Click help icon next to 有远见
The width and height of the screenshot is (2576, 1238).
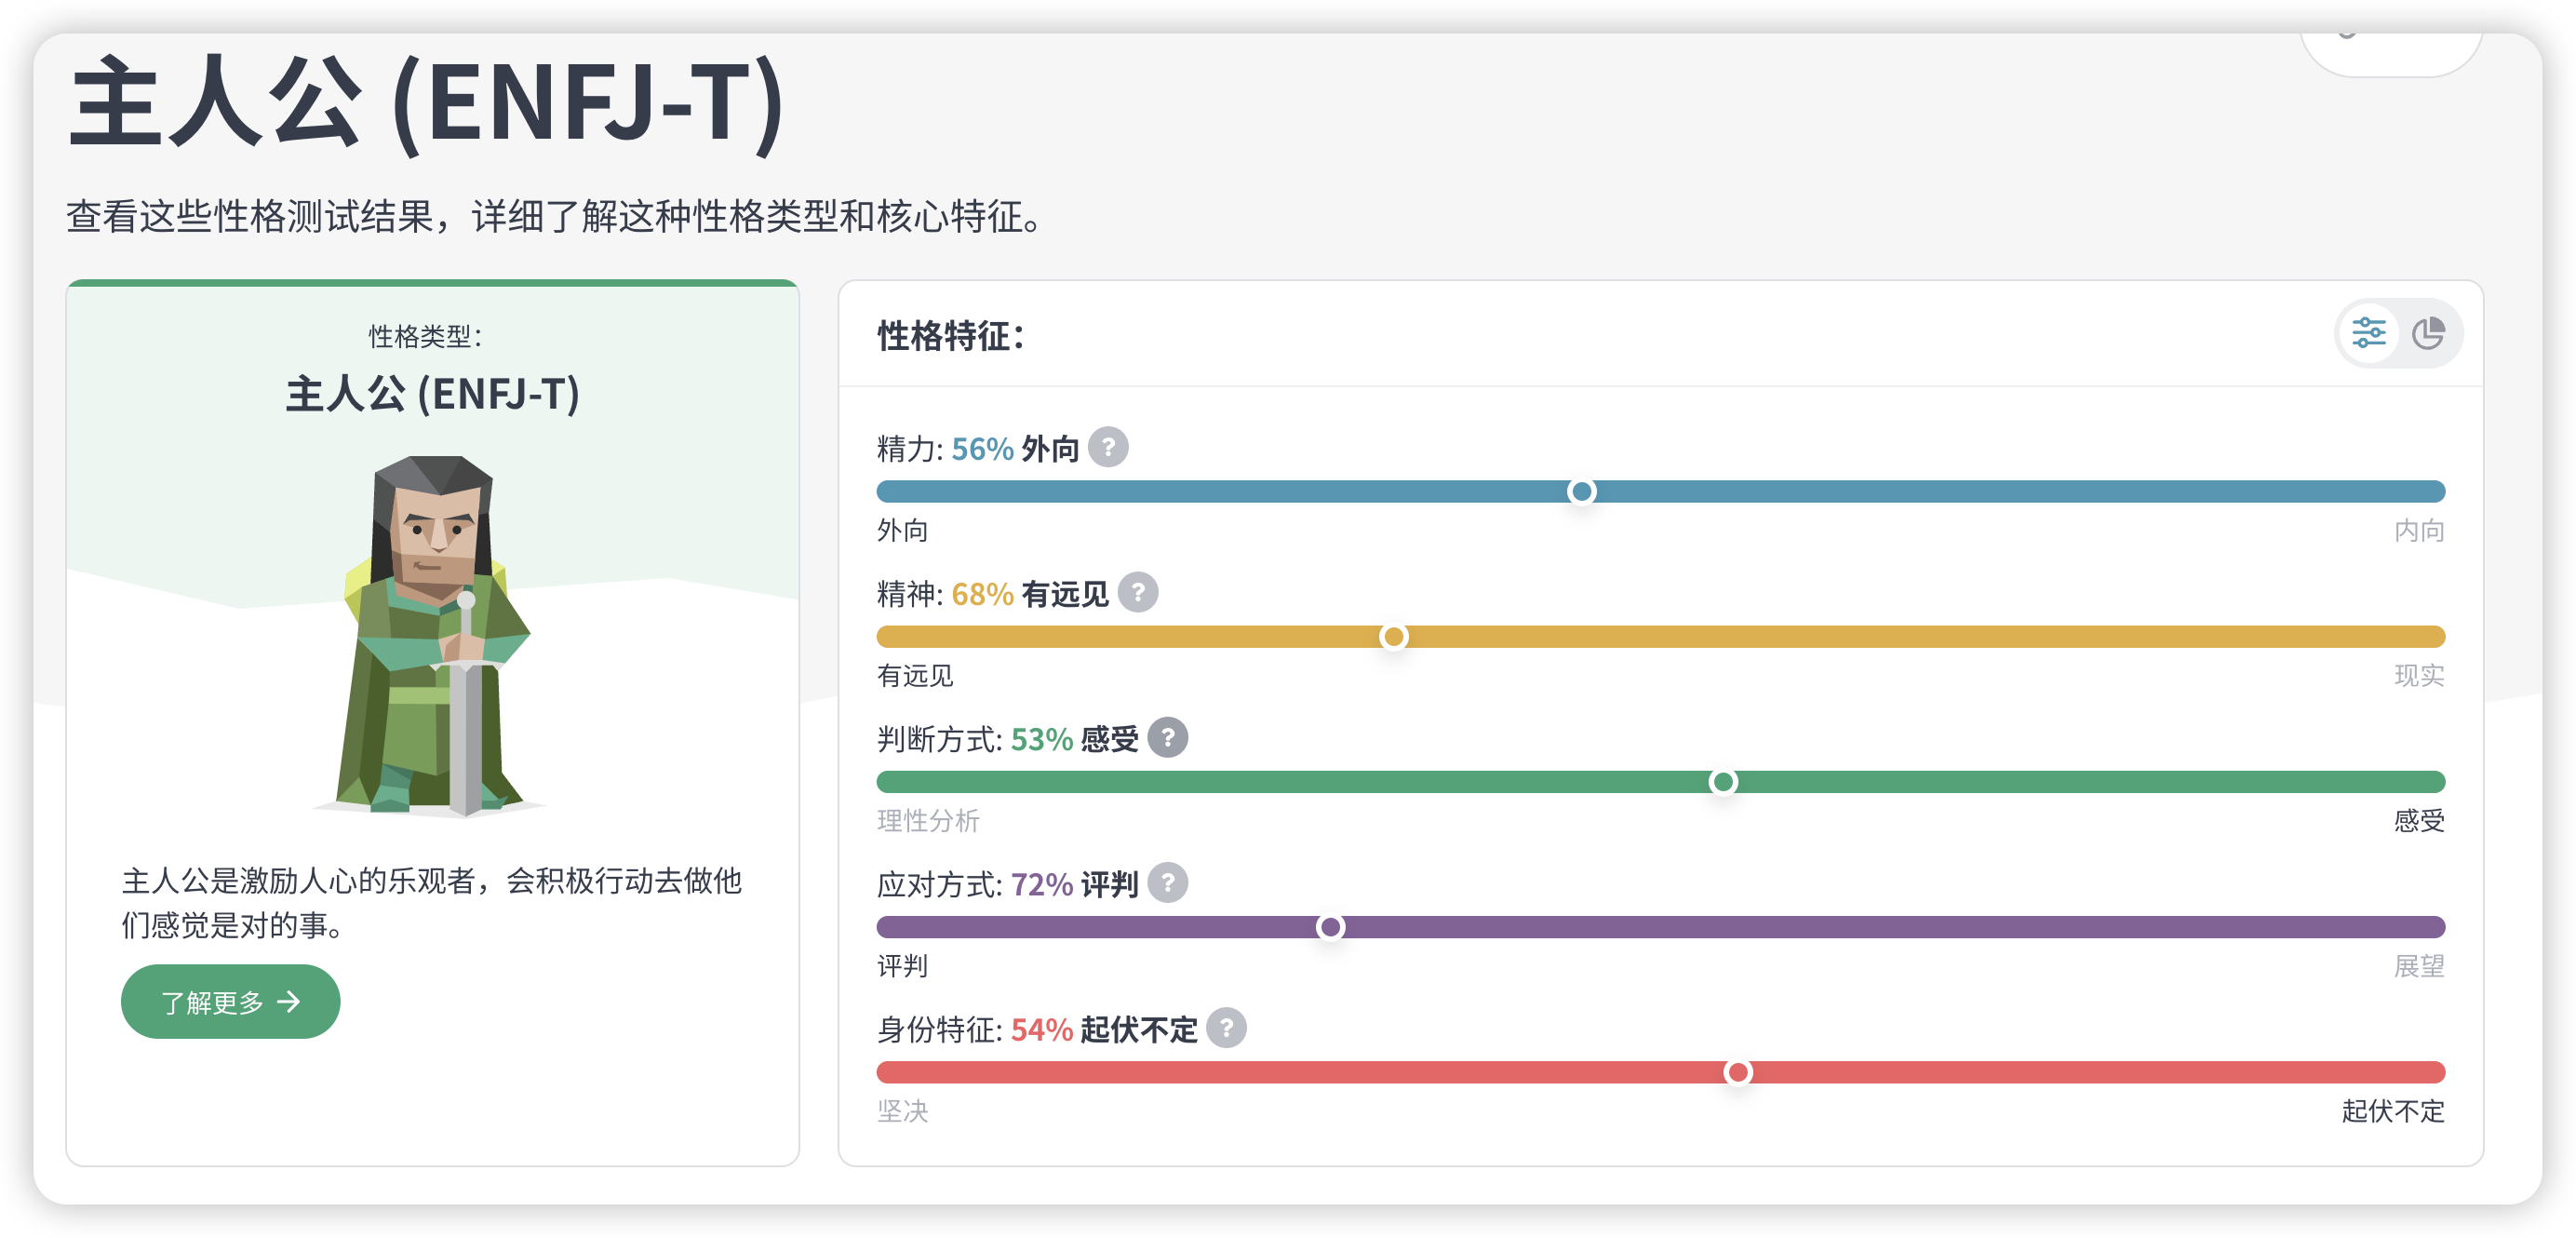click(1137, 592)
